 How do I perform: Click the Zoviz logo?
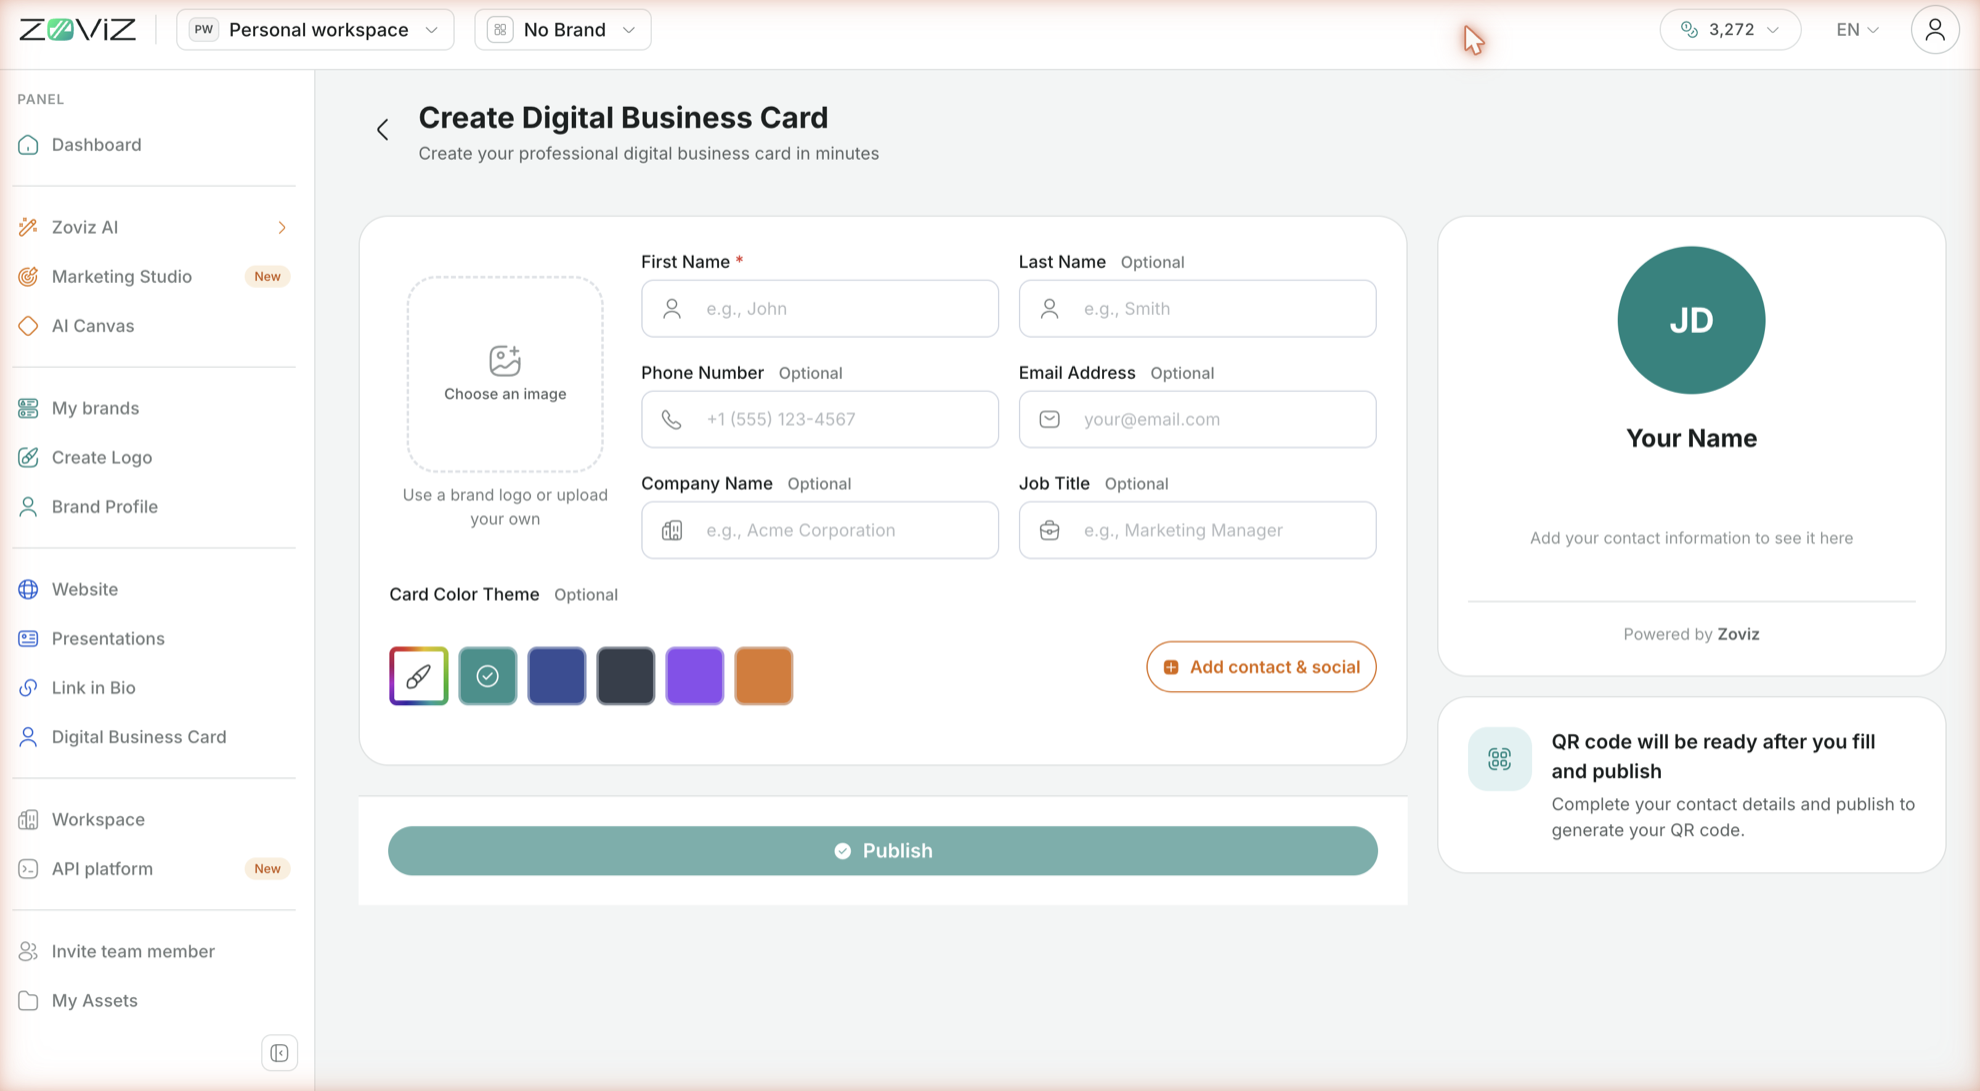77,30
